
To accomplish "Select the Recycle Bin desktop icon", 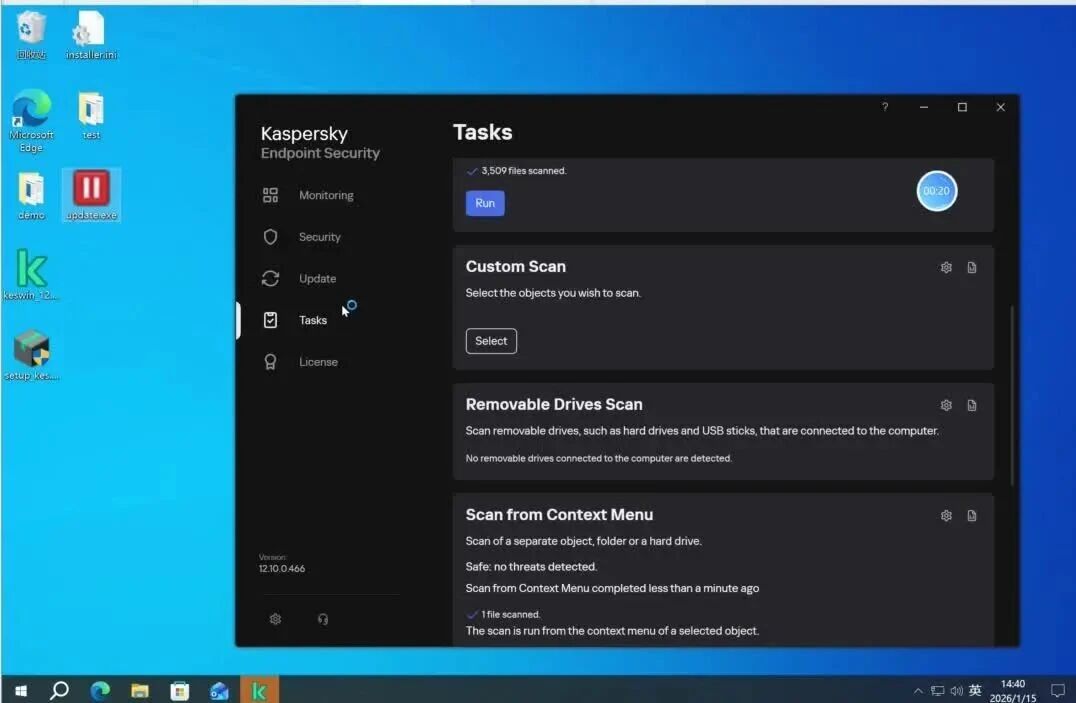I will [31, 35].
